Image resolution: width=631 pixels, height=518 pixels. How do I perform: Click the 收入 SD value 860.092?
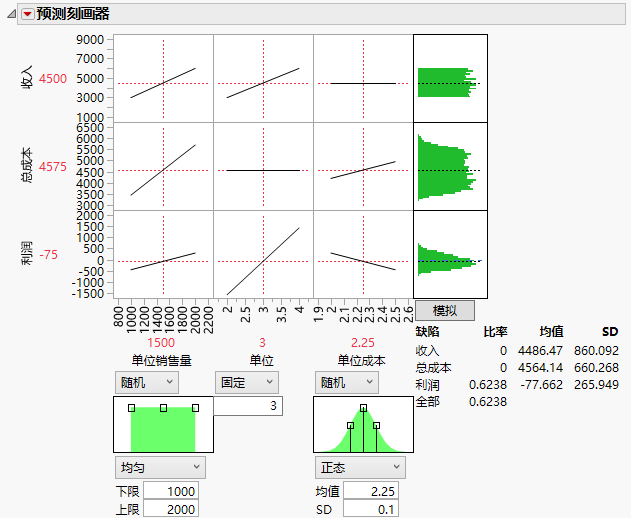[596, 351]
